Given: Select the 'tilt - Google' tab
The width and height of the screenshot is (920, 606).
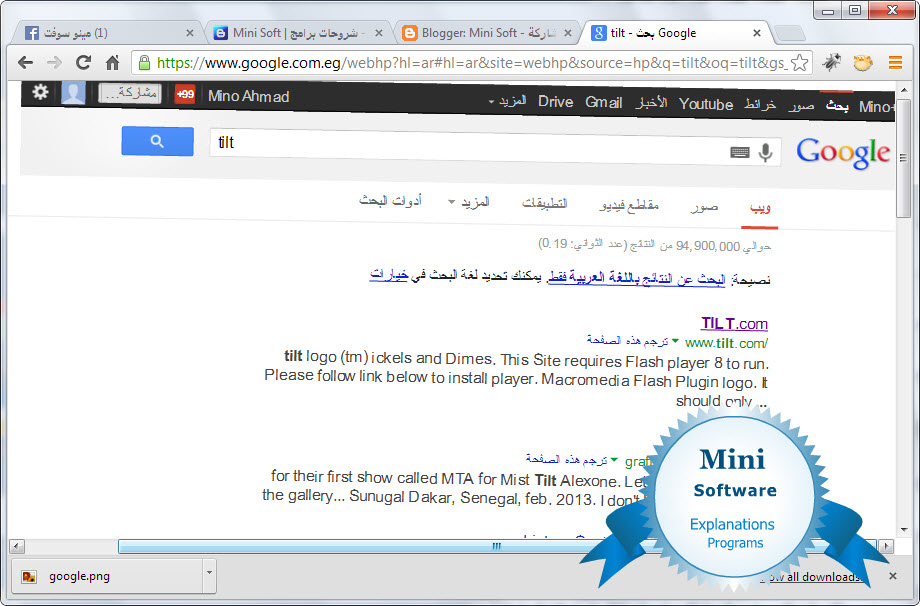Looking at the screenshot, I should tap(674, 33).
